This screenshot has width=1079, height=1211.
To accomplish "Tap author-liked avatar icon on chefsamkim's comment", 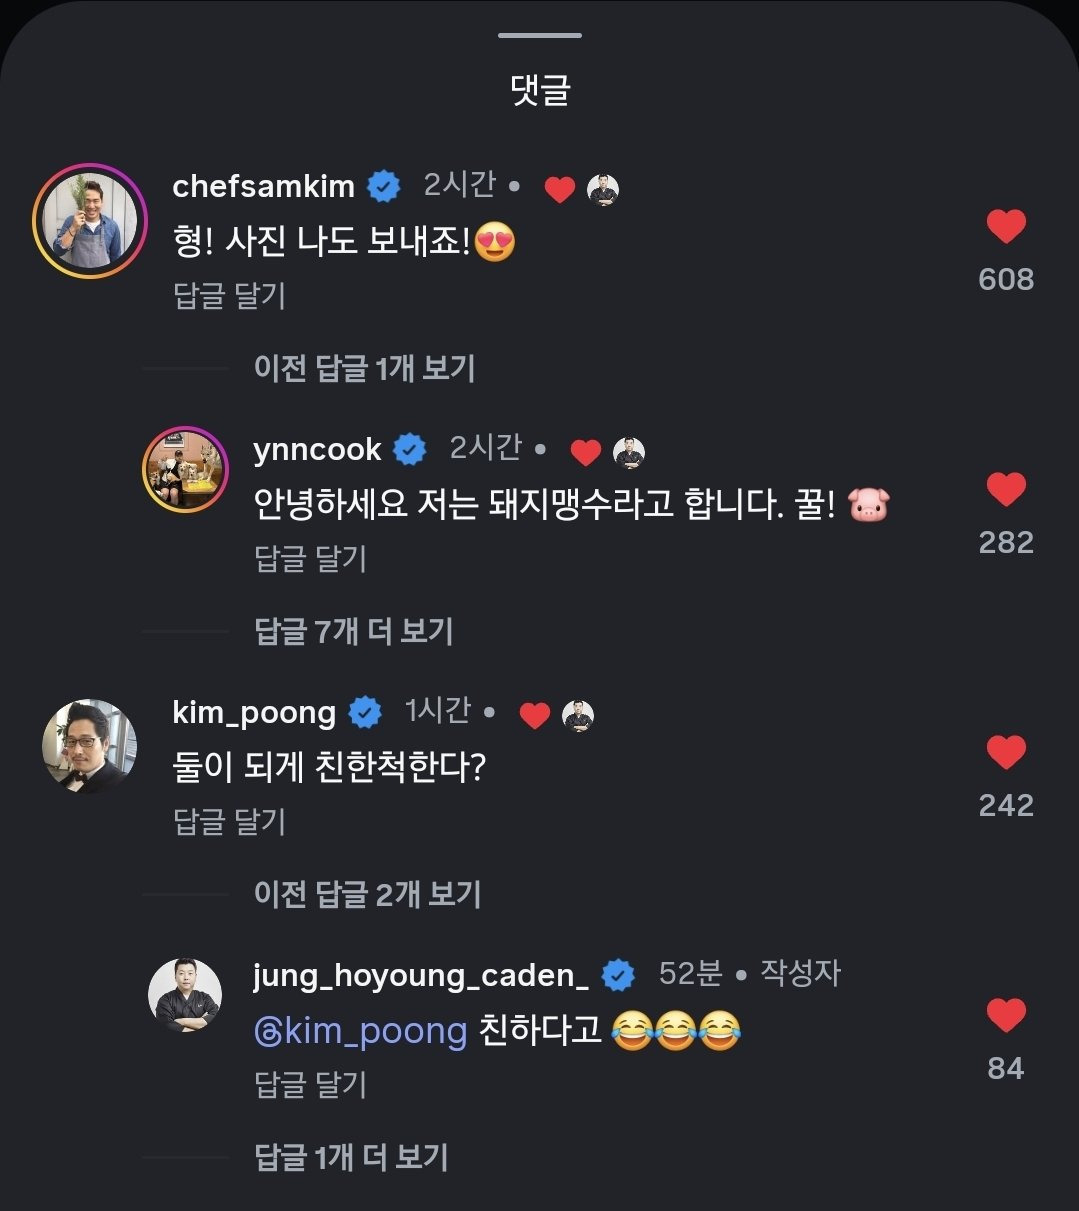I will click(x=603, y=189).
